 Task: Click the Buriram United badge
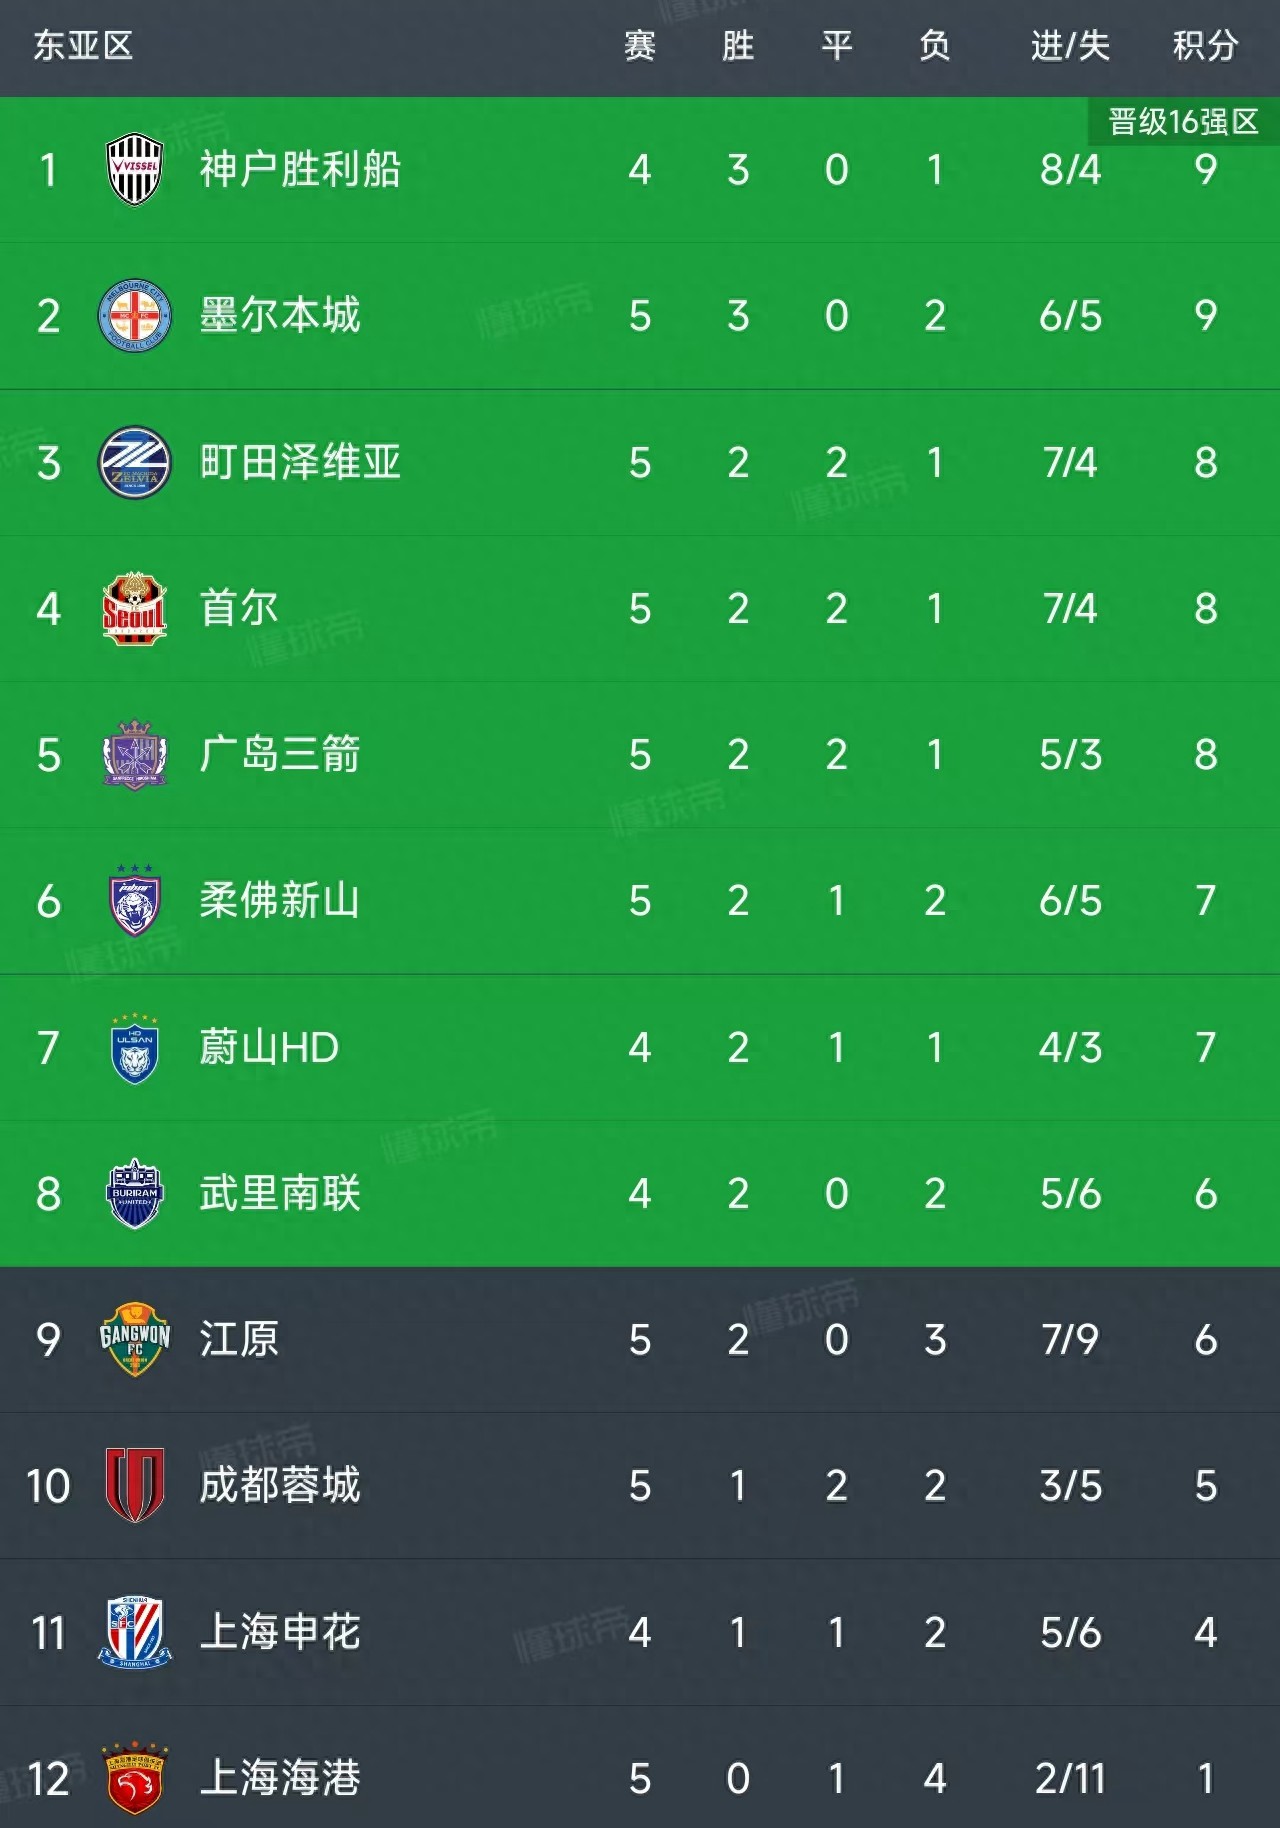[135, 1194]
